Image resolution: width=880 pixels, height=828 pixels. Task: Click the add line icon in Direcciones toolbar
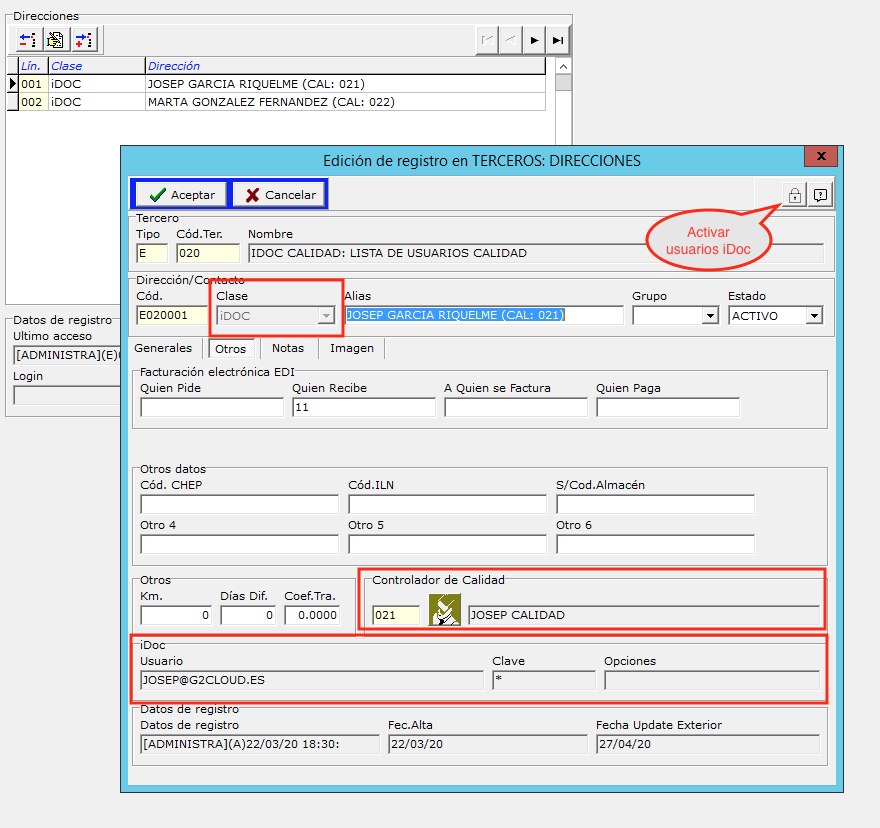click(84, 40)
